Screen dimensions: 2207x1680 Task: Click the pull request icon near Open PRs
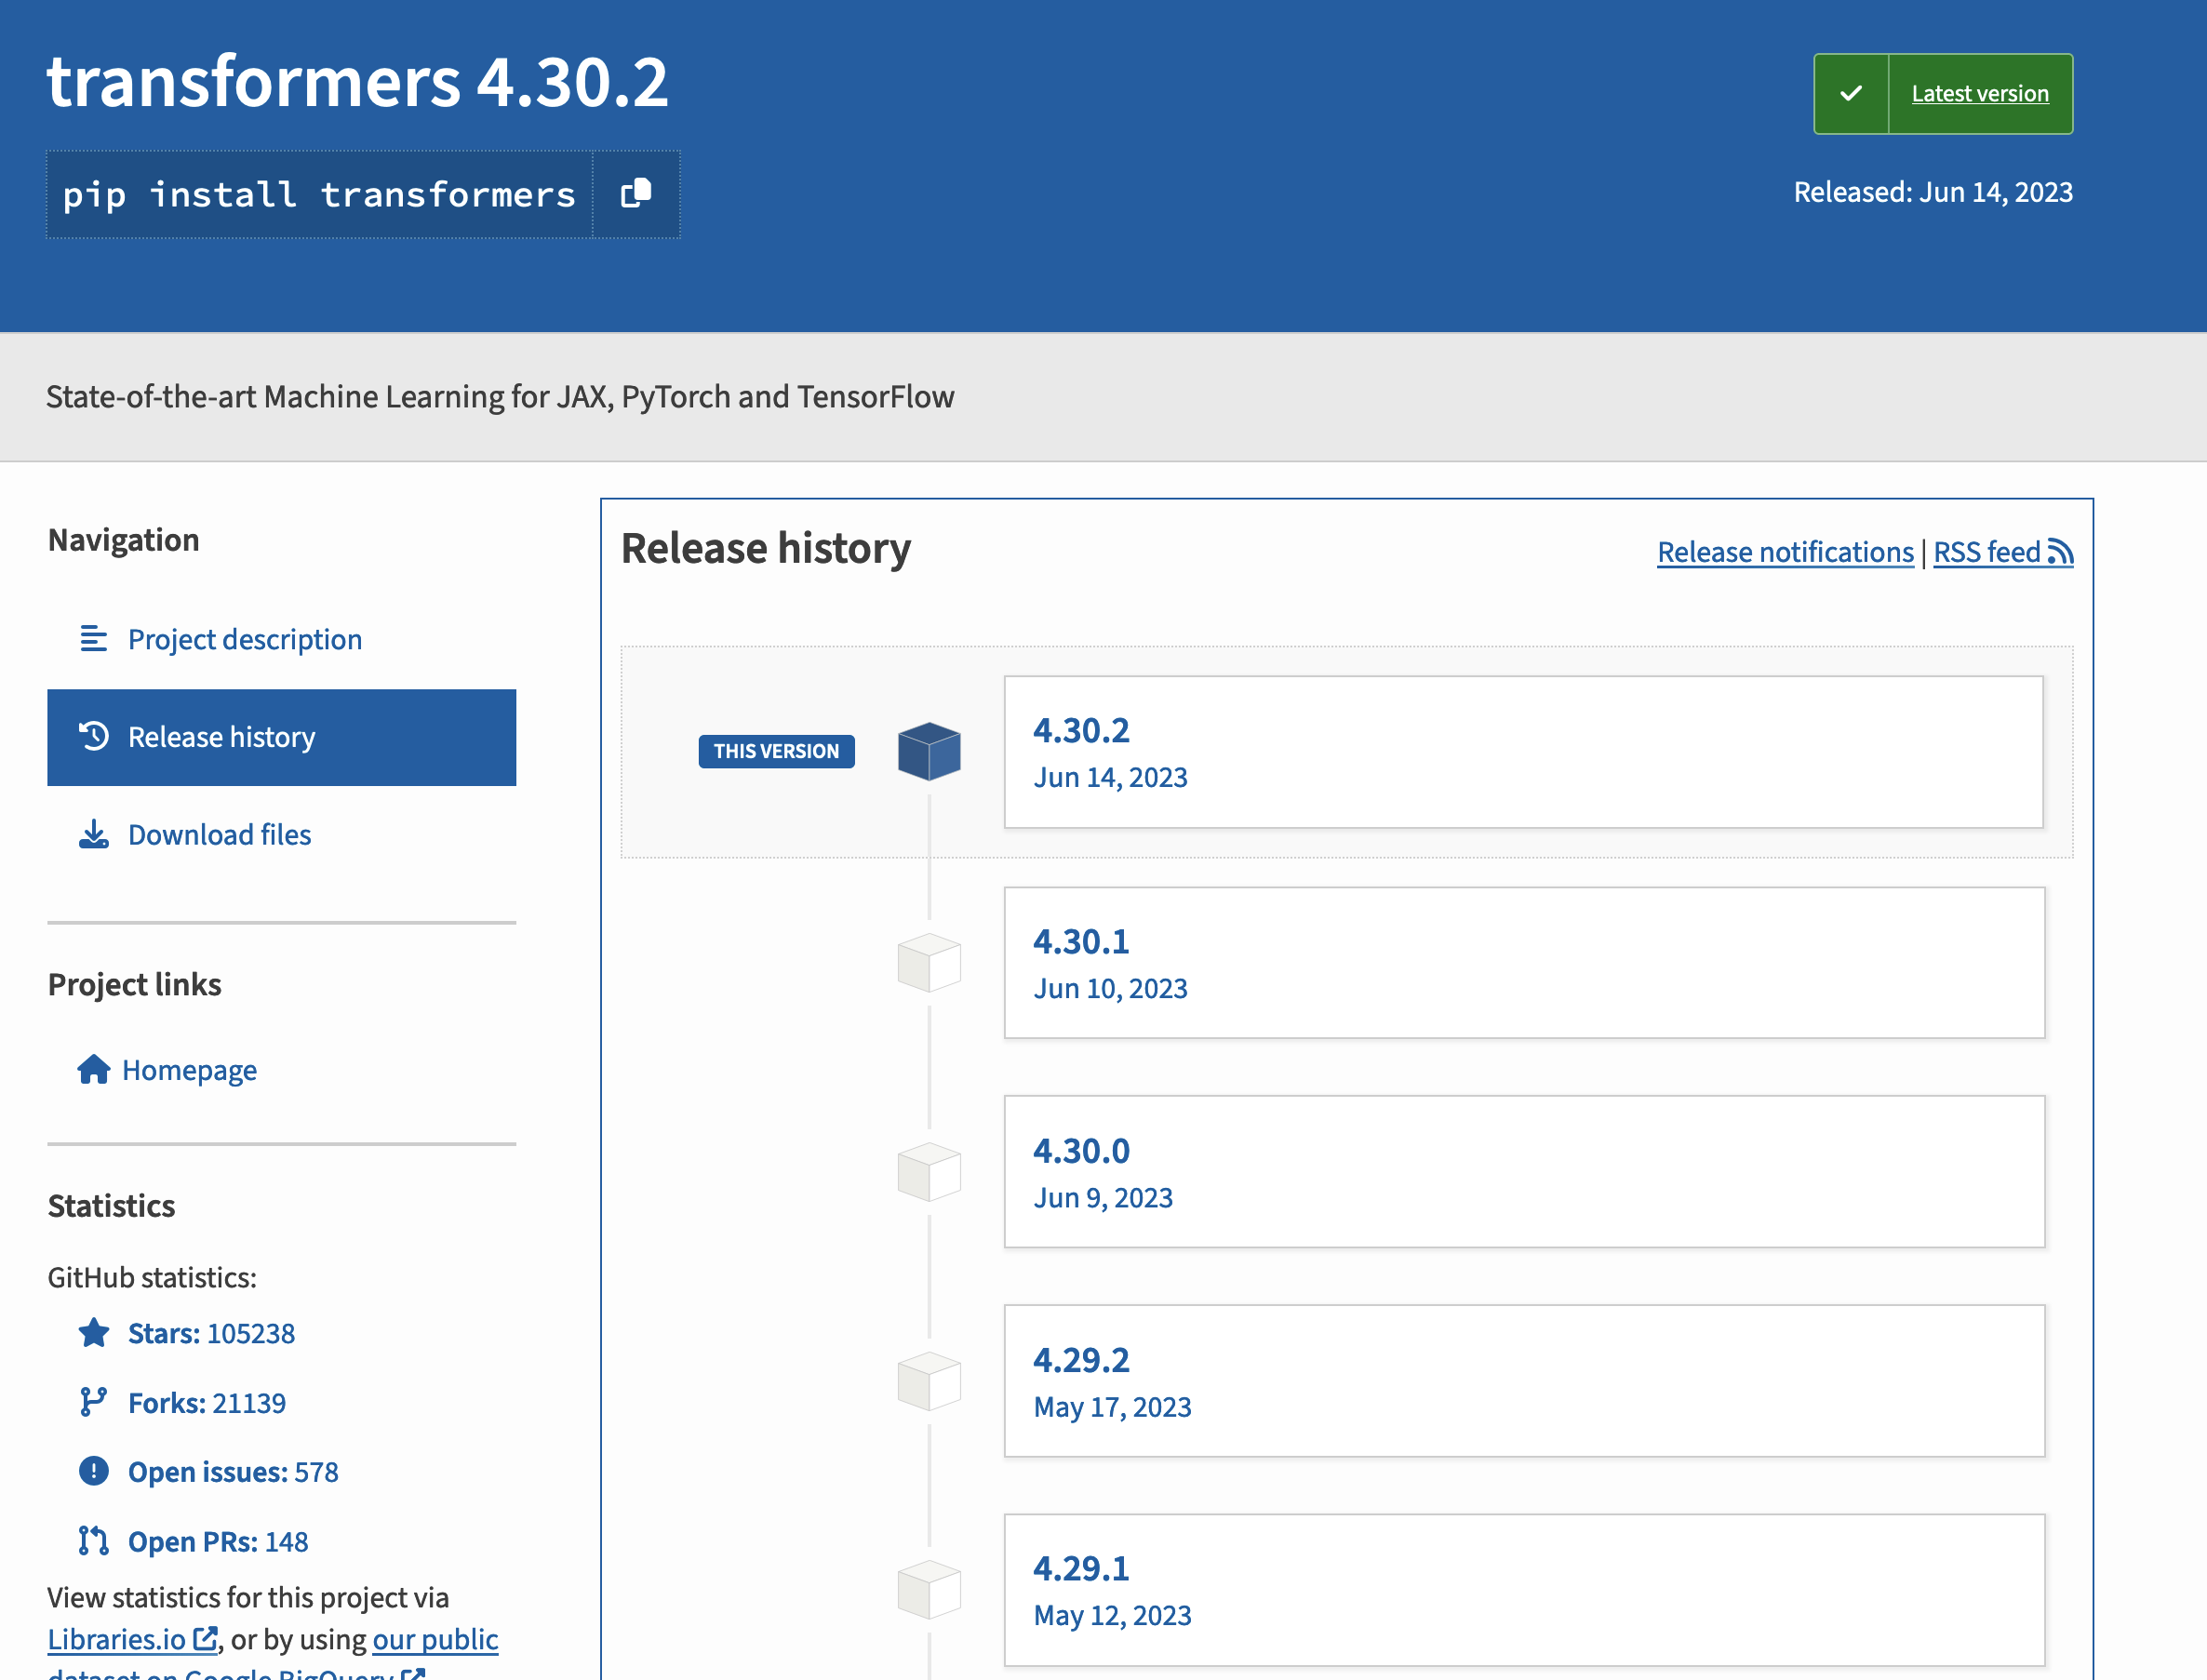point(93,1541)
